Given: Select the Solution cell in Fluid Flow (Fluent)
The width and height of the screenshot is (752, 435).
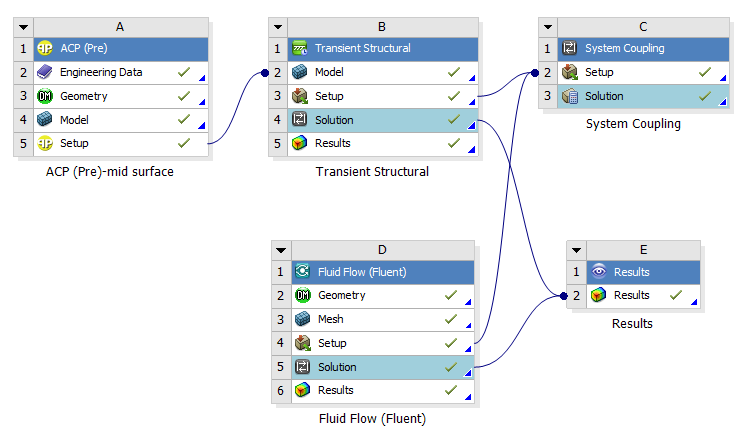Looking at the screenshot, I should 383,367.
